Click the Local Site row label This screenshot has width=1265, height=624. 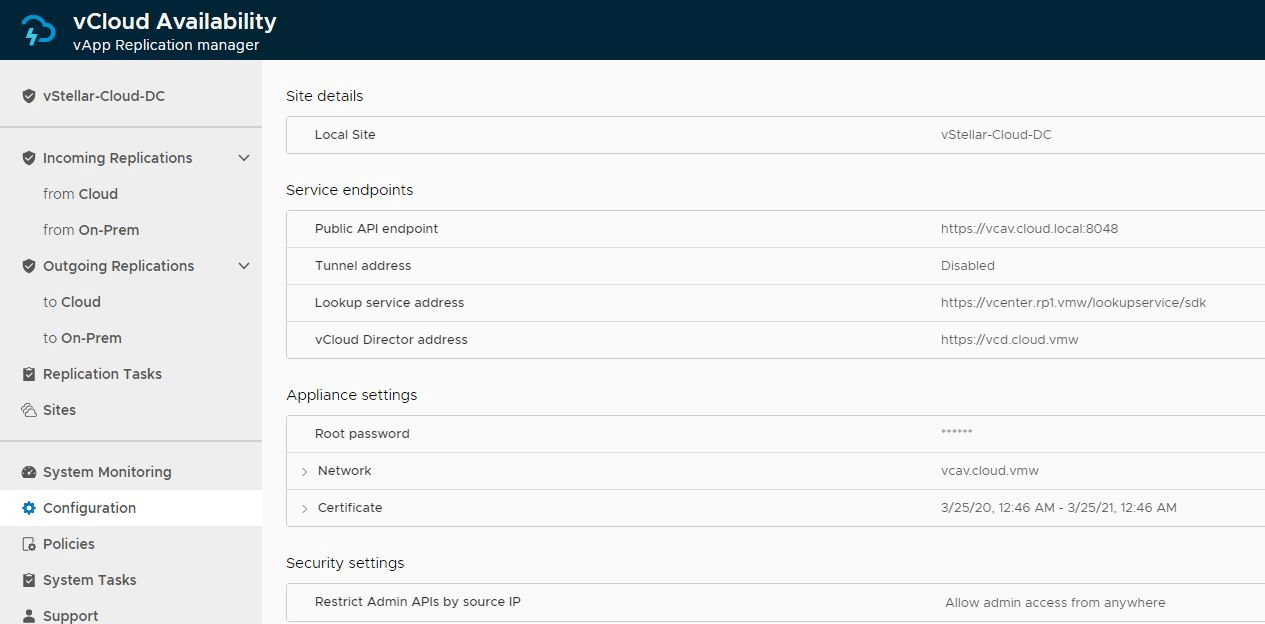[345, 135]
